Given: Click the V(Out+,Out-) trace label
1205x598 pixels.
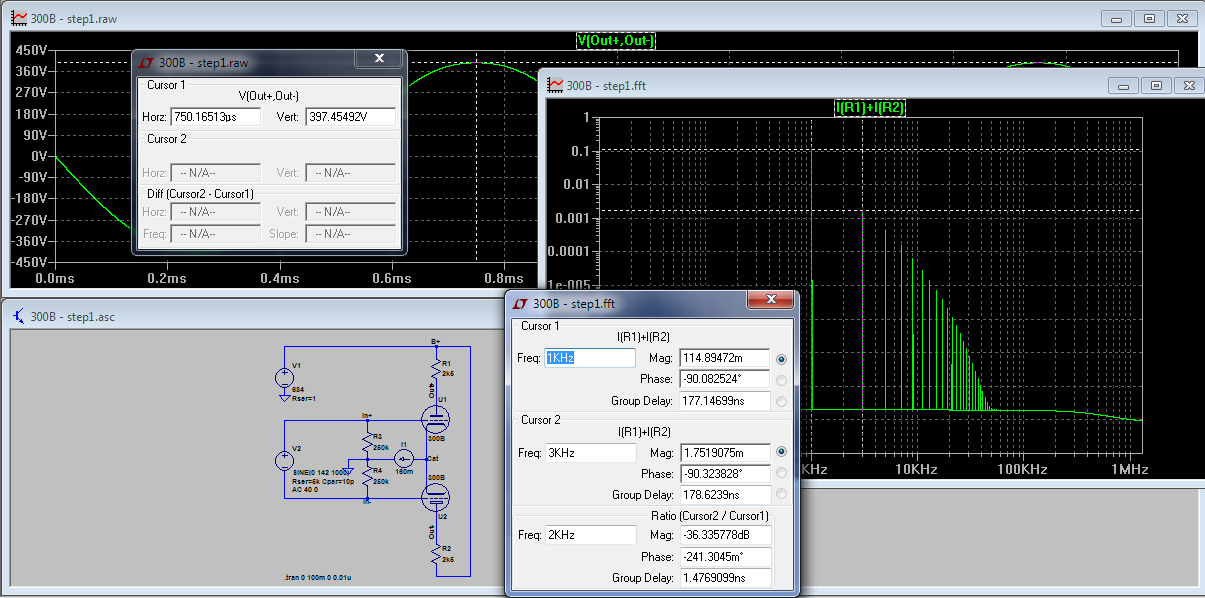Looking at the screenshot, I should coord(616,40).
